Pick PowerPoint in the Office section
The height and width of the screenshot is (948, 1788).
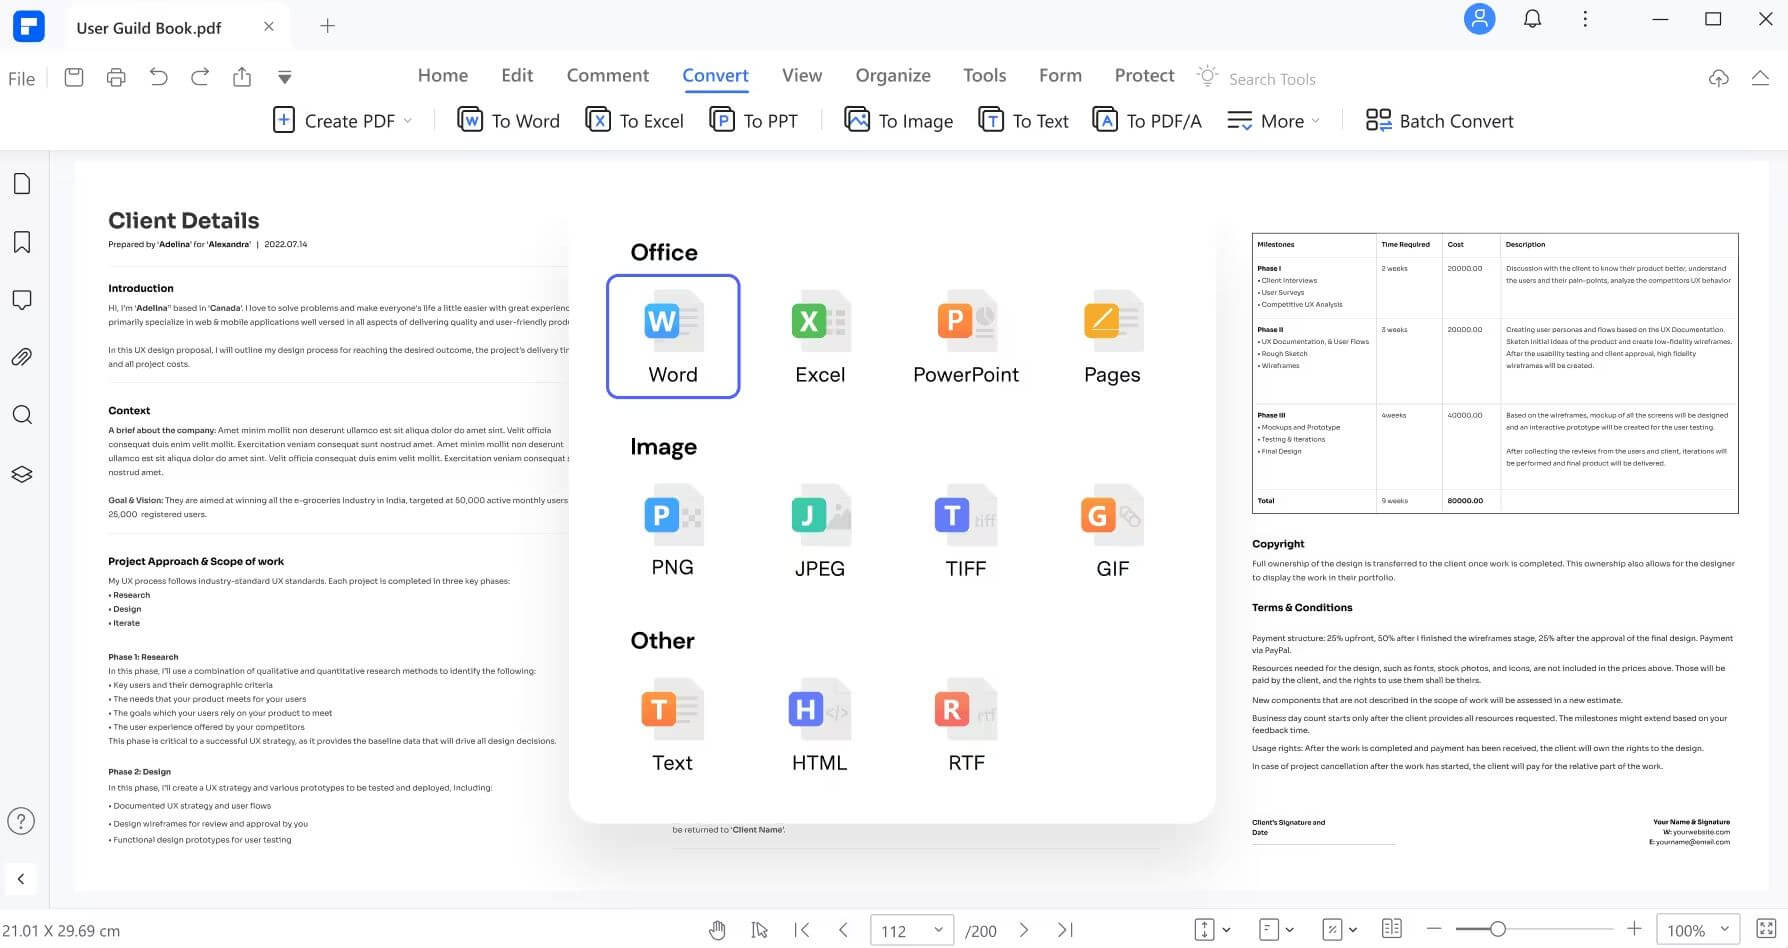(966, 338)
